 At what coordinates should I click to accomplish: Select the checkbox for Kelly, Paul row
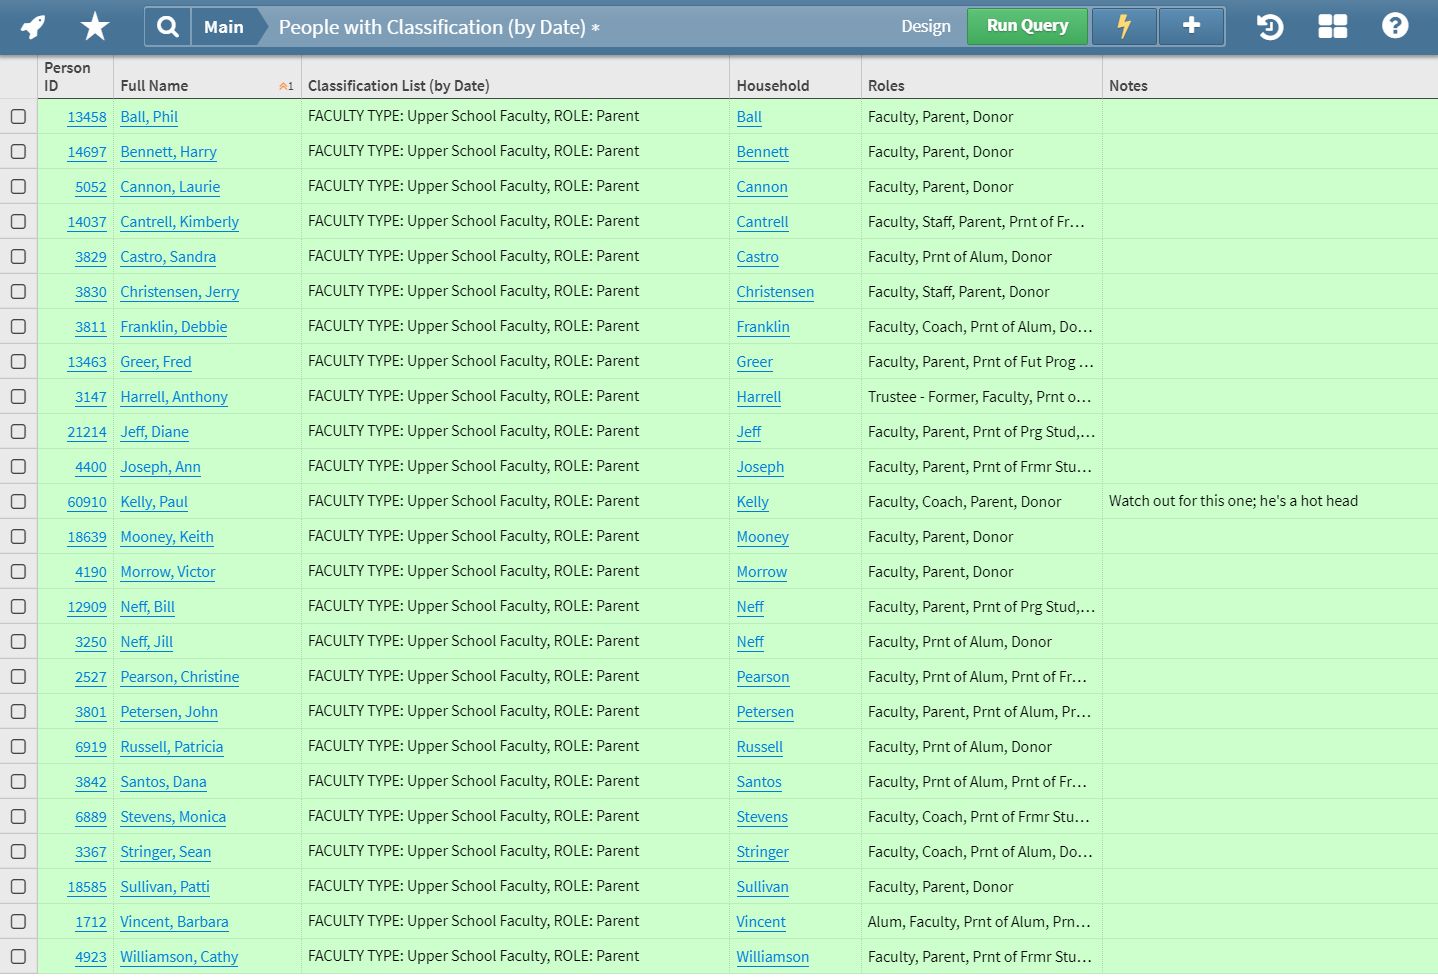(x=18, y=502)
